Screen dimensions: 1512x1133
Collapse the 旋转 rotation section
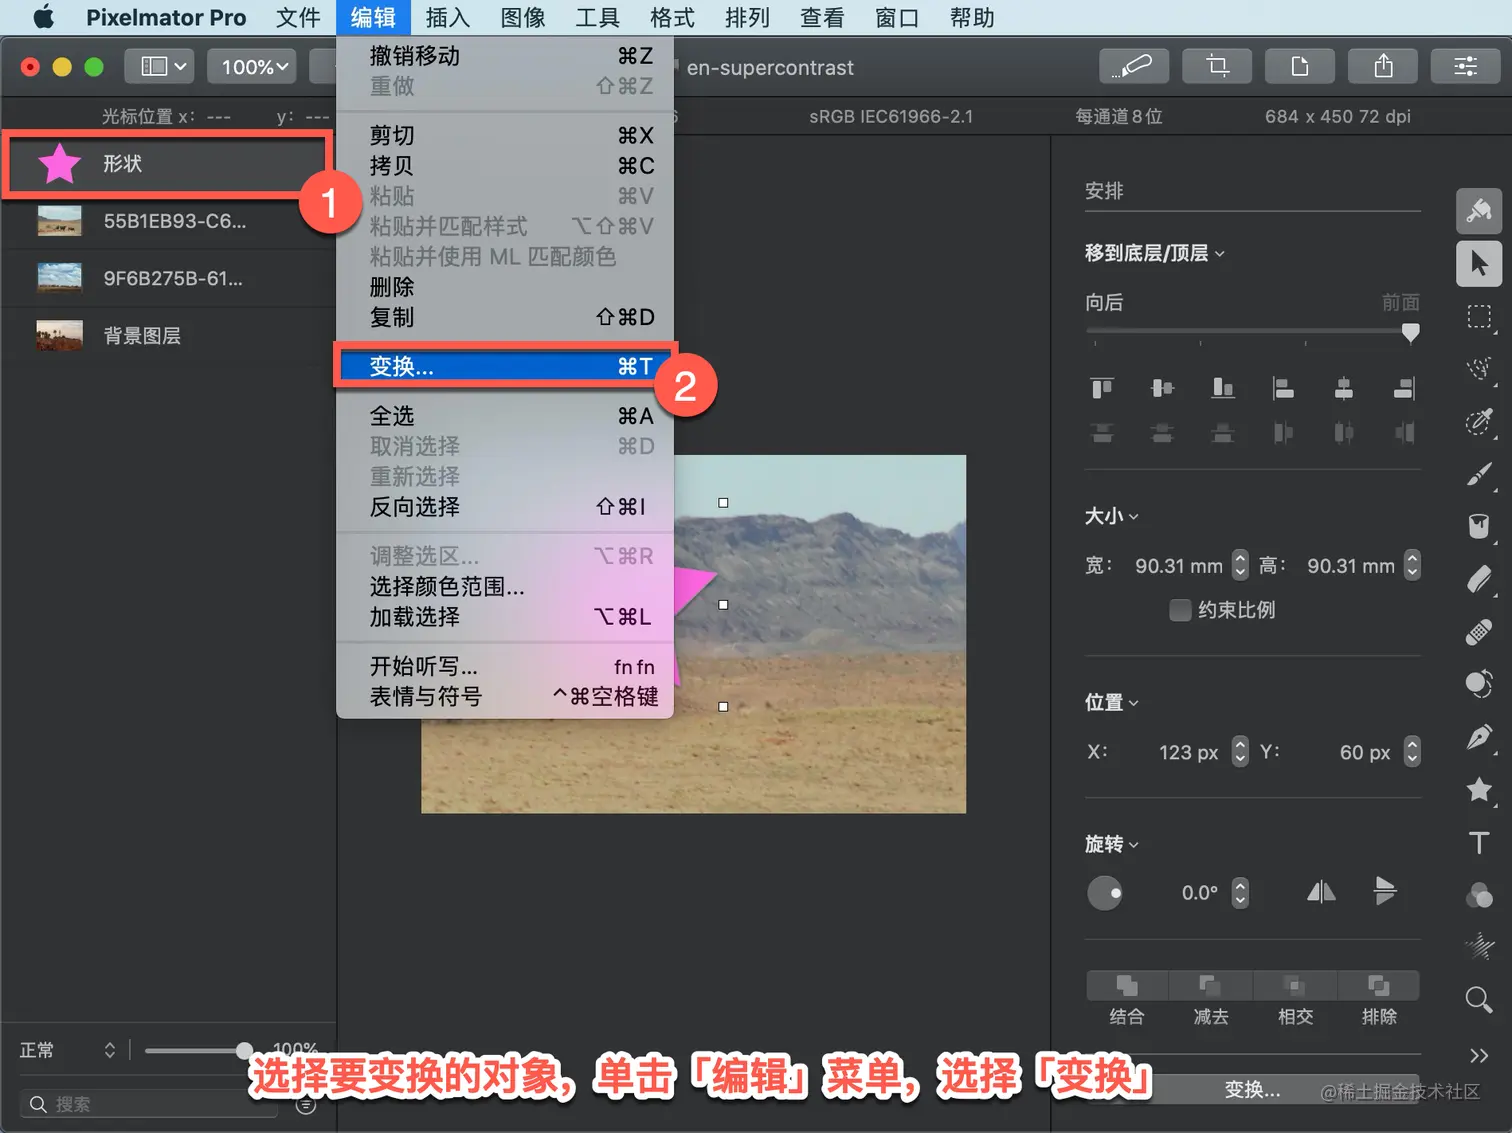1111,844
